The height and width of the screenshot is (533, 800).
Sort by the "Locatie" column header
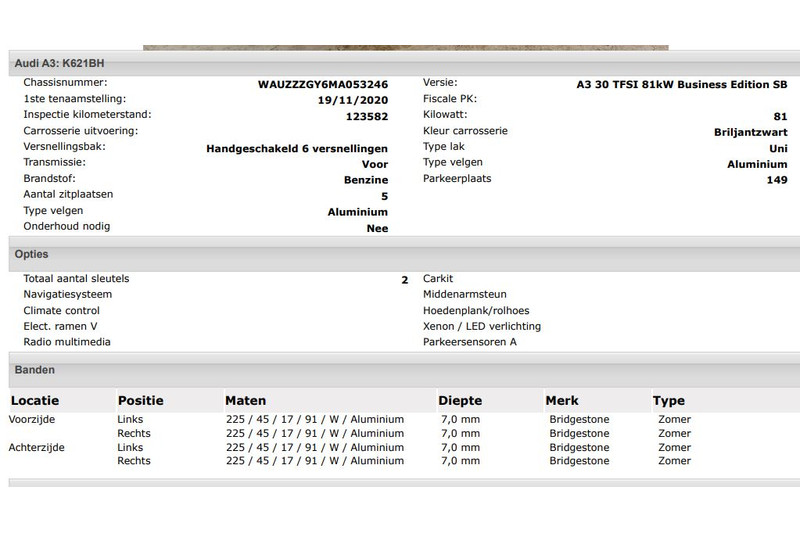point(35,401)
